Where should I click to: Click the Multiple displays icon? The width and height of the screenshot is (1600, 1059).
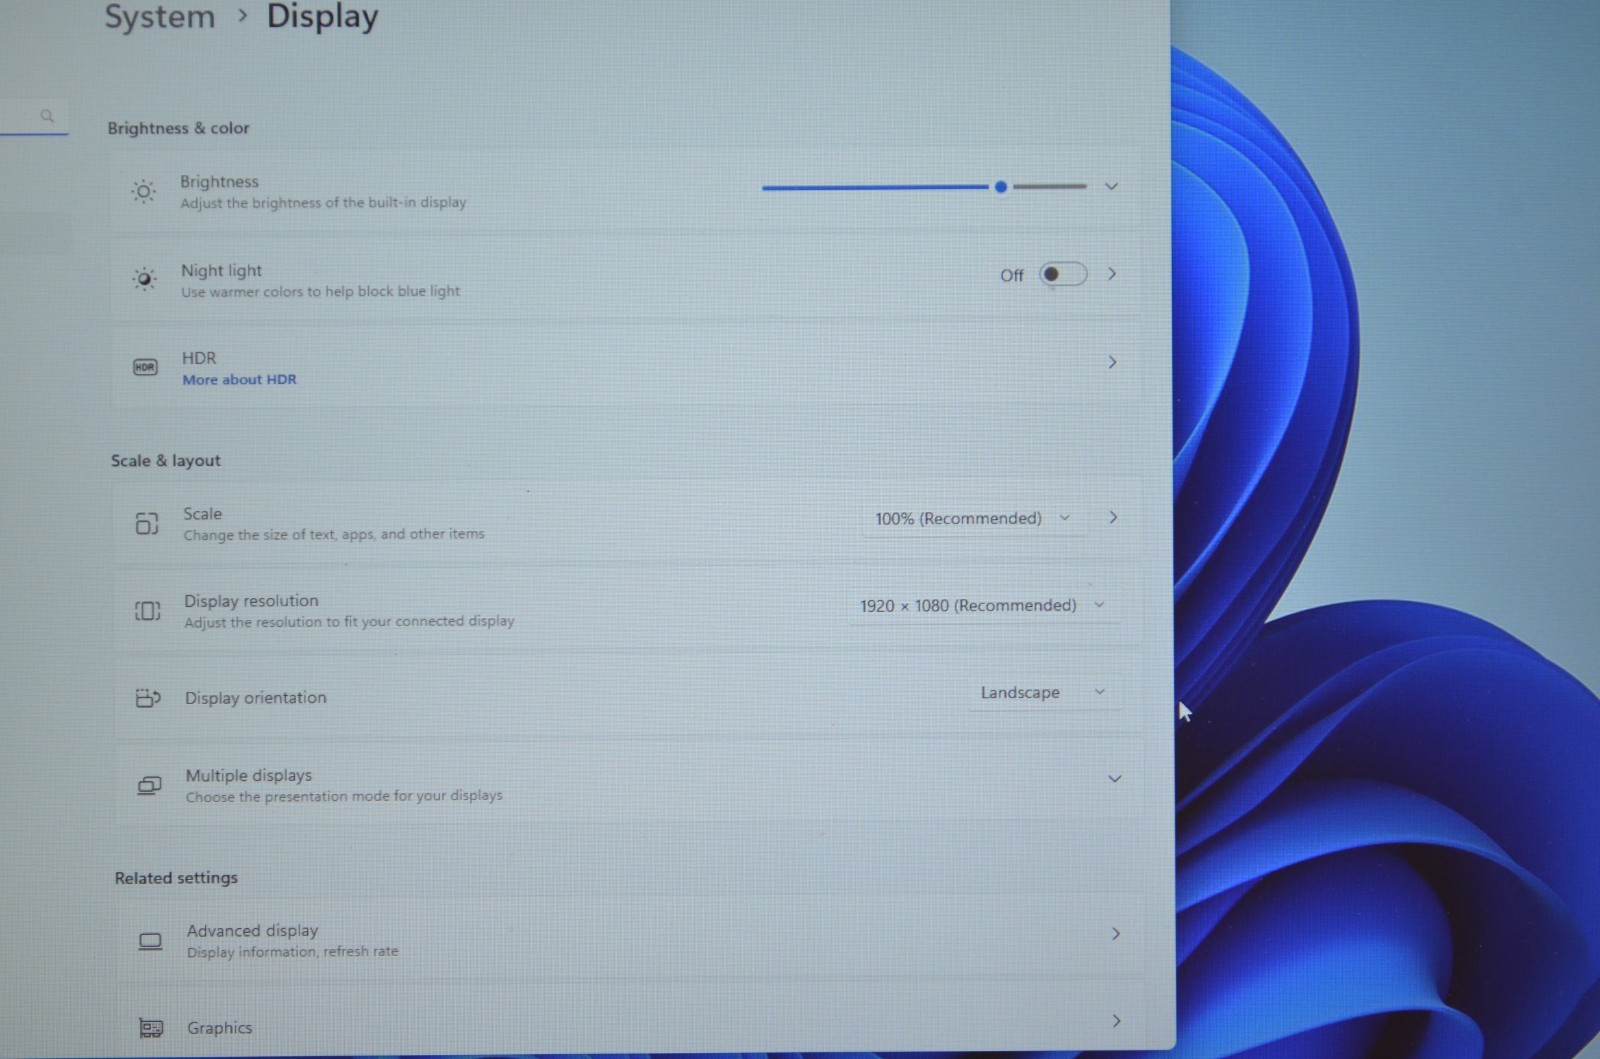coord(149,785)
